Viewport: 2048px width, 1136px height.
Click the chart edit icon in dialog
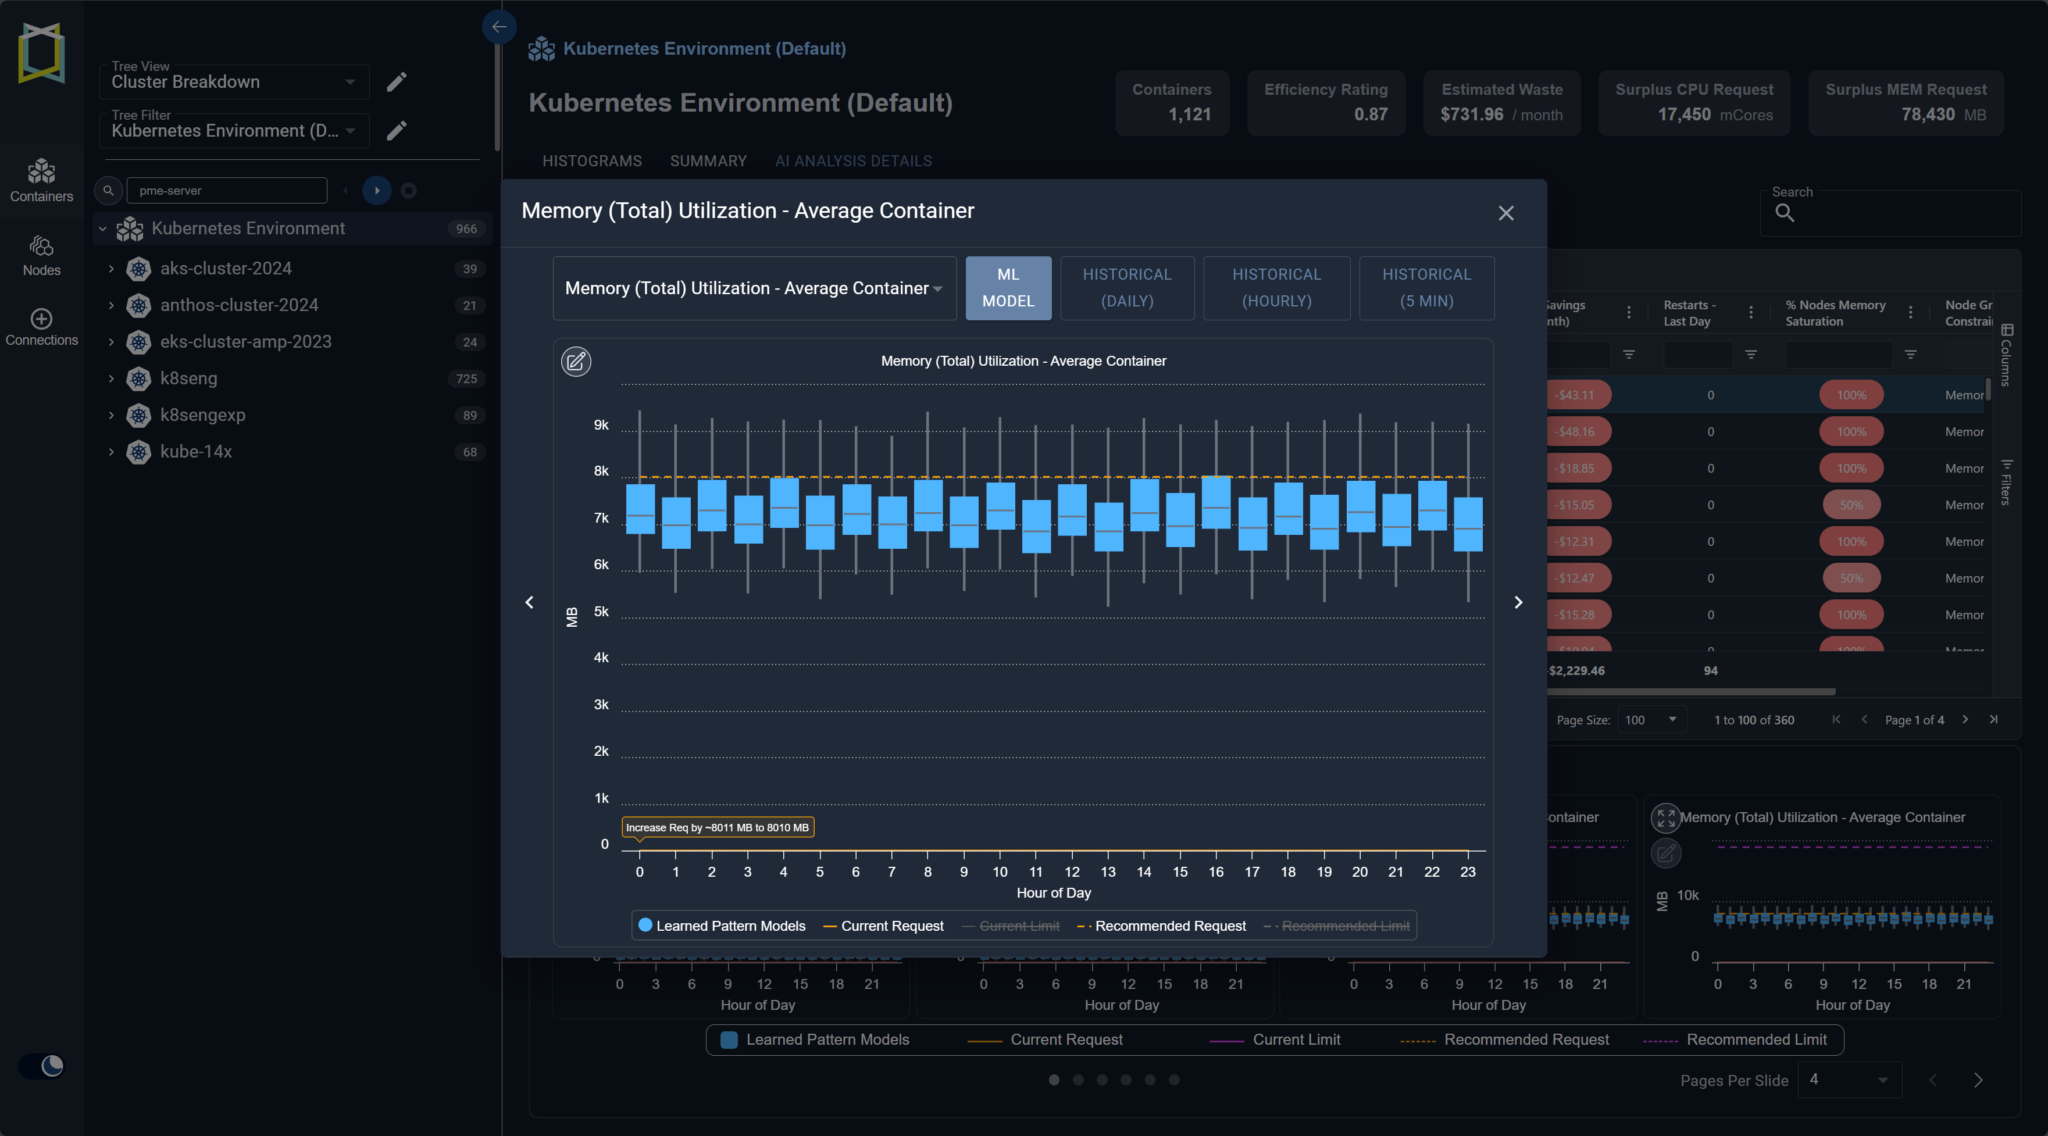[x=576, y=361]
